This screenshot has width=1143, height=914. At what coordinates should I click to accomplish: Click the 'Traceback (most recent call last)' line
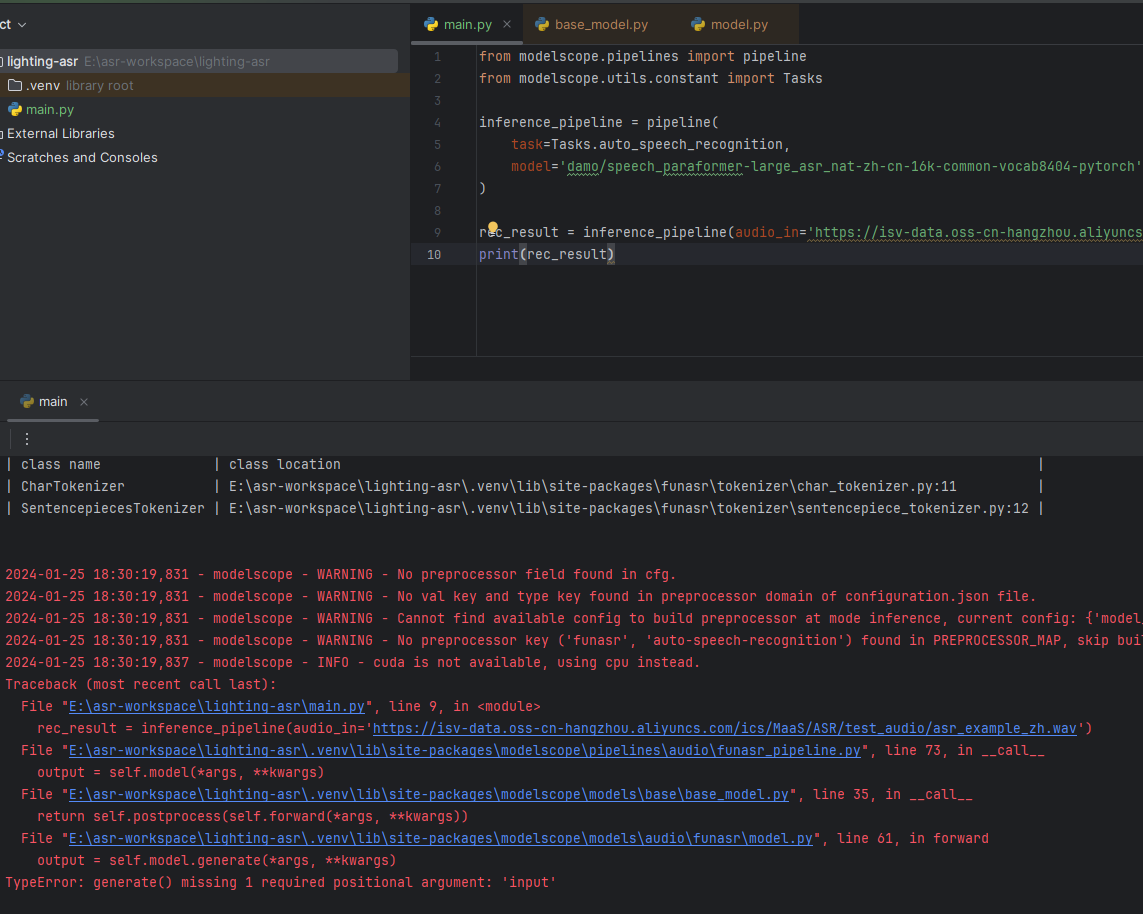click(141, 684)
